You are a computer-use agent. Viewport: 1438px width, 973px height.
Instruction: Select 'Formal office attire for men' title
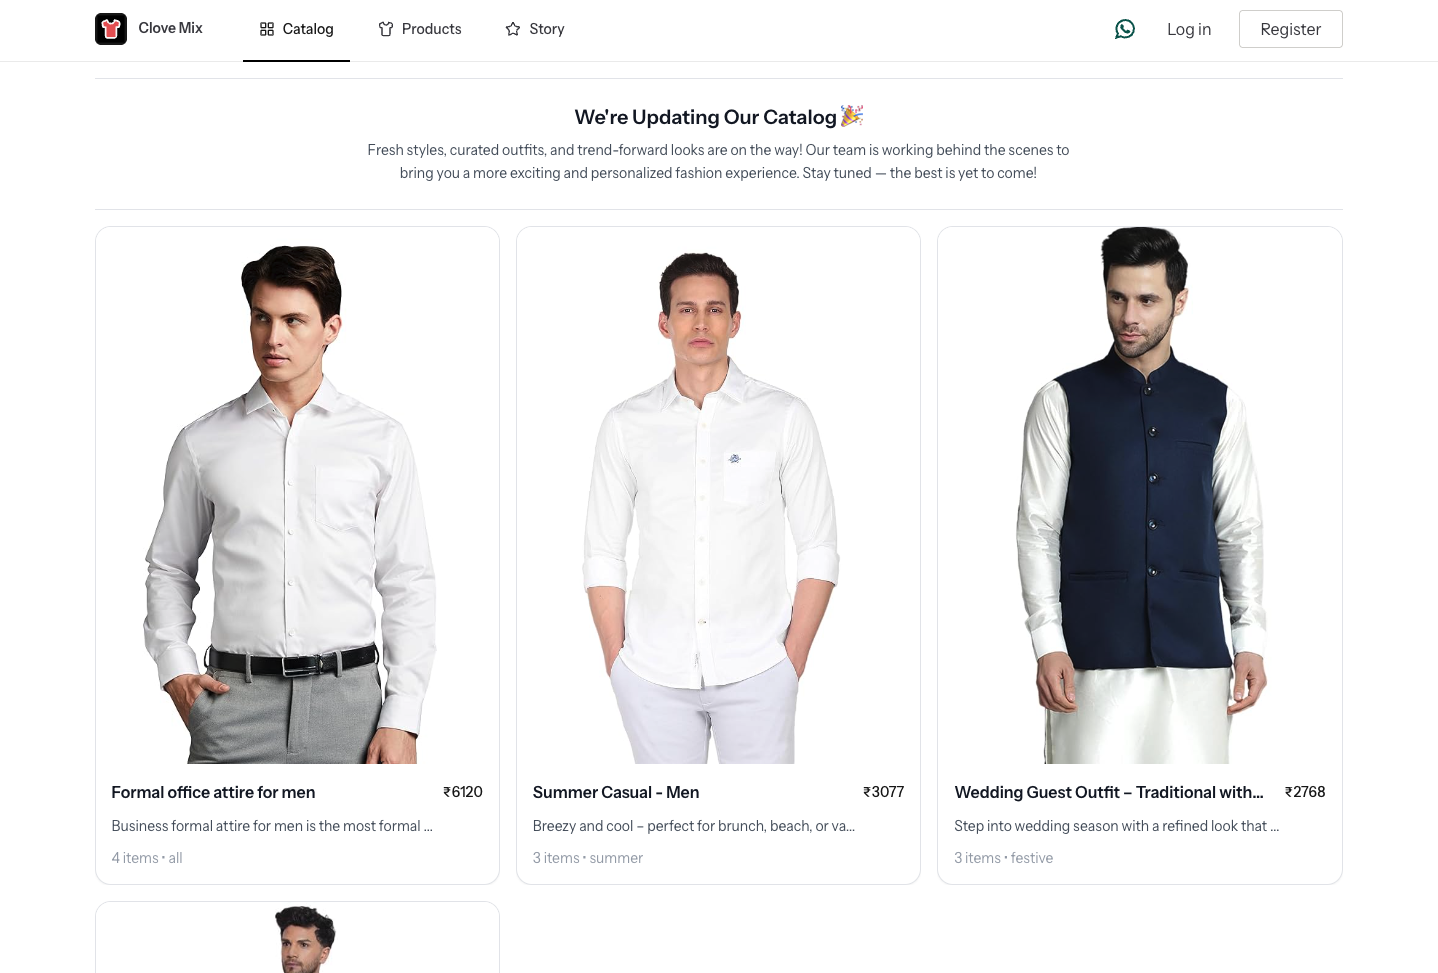pyautogui.click(x=213, y=792)
